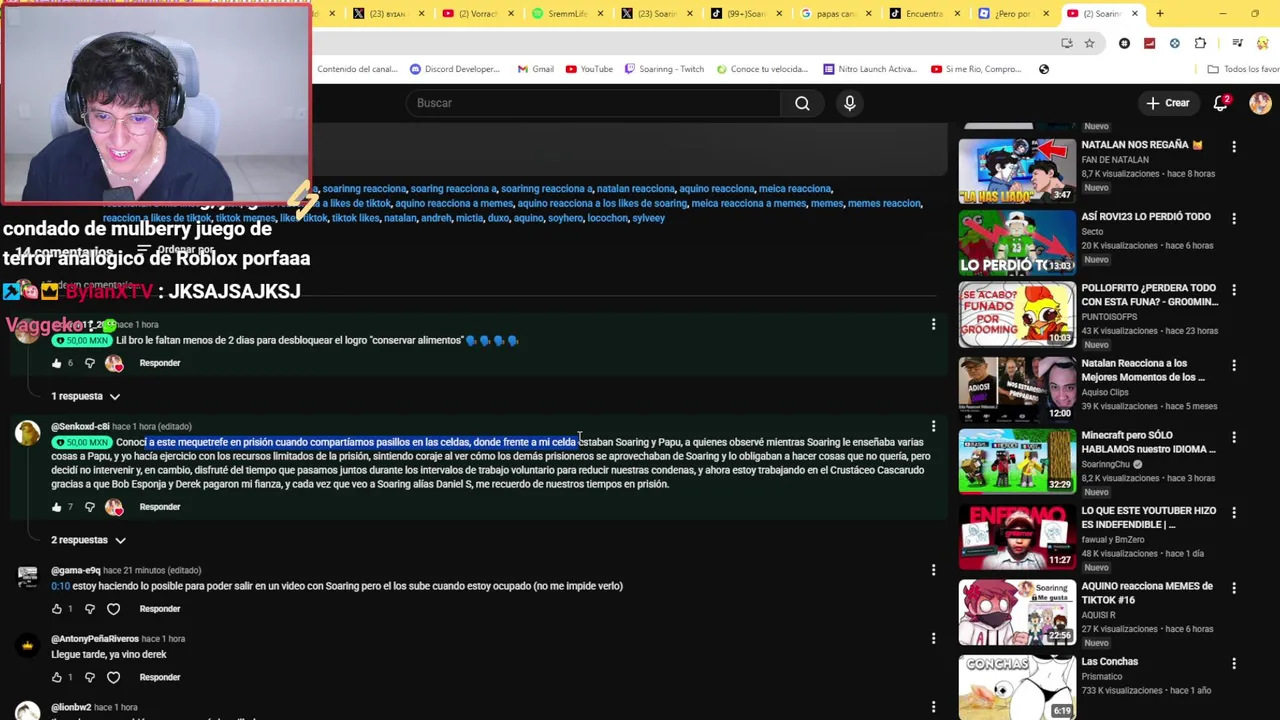Heart the gama-e9q comment
Screen dimensions: 1280x720
(x=113, y=609)
